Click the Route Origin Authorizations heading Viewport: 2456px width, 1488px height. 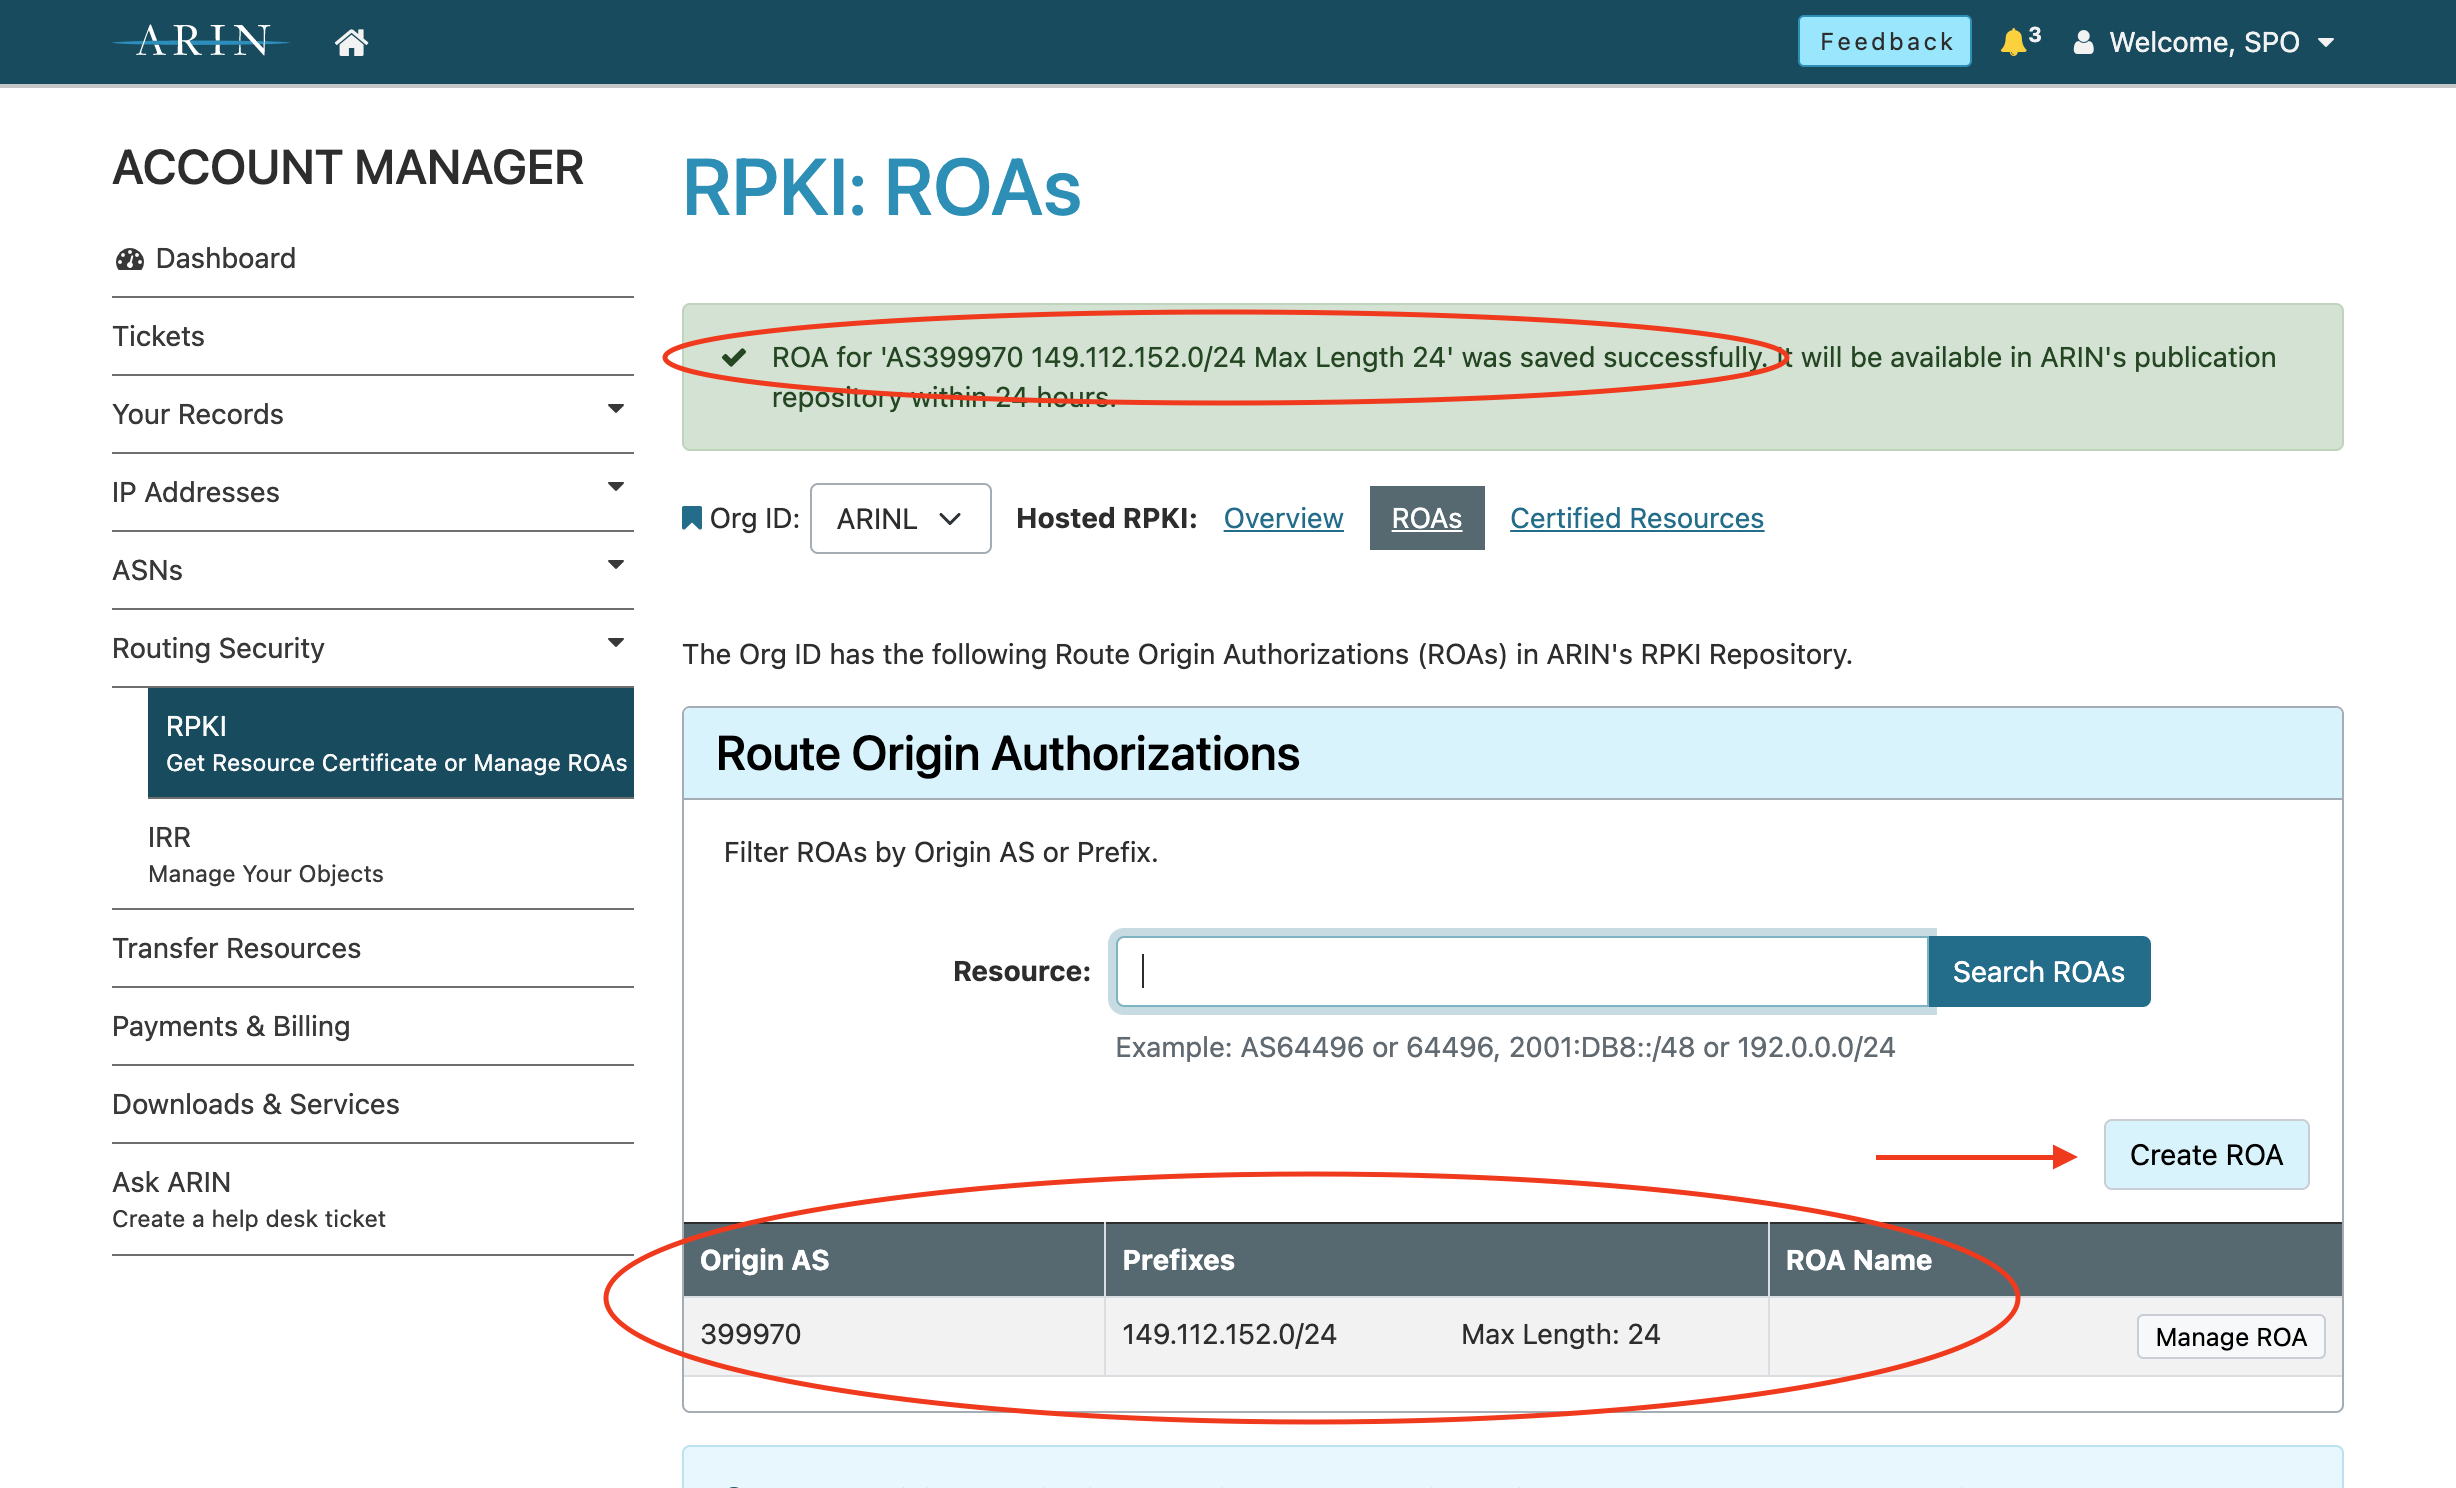pyautogui.click(x=1008, y=753)
